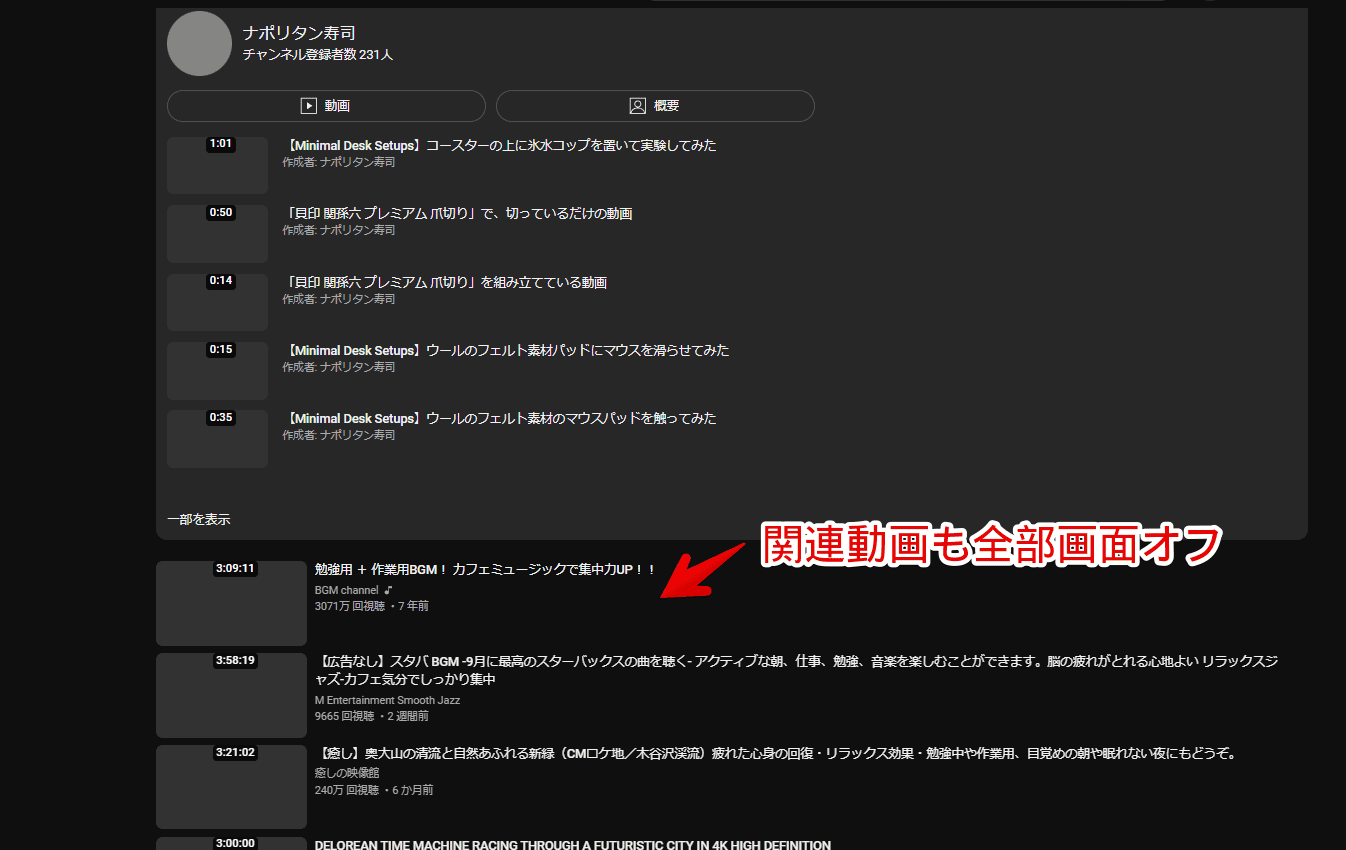Click person icon inside 概要 button

click(x=637, y=106)
